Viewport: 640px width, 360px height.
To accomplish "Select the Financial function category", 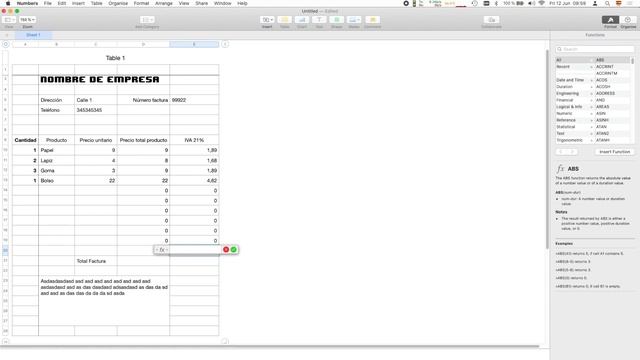I will 574,100.
